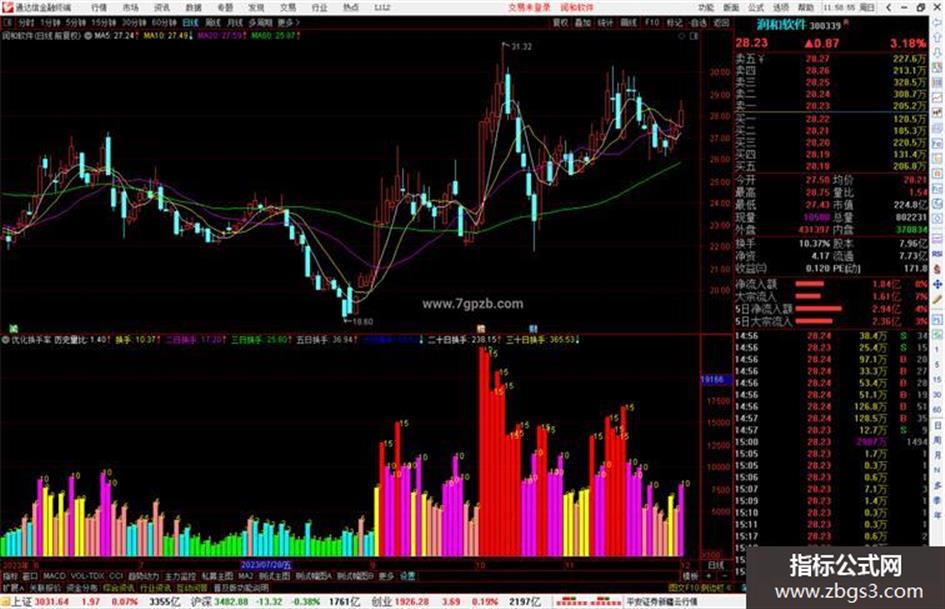Select the 窗口 tab below chart
Screen dimensions: 945x609
pos(30,576)
